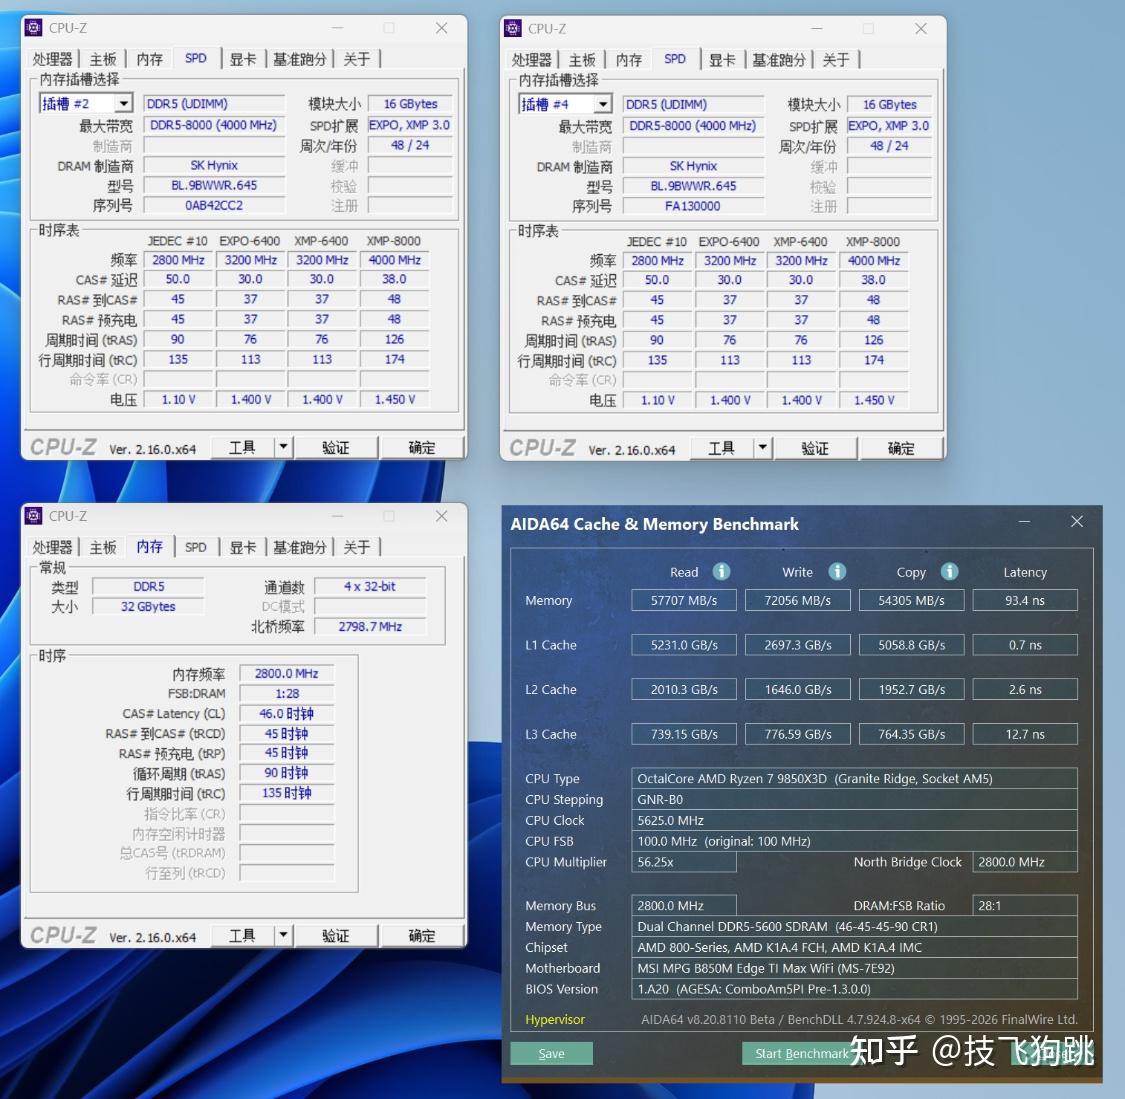Click L1 Cache read value 5231.0 GB/s
Viewport: 1125px width, 1099px height.
[x=684, y=644]
